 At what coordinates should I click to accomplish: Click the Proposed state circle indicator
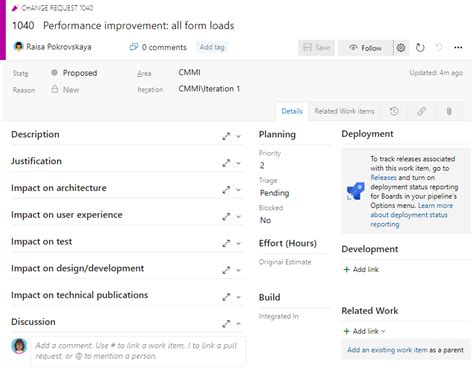tap(54, 72)
